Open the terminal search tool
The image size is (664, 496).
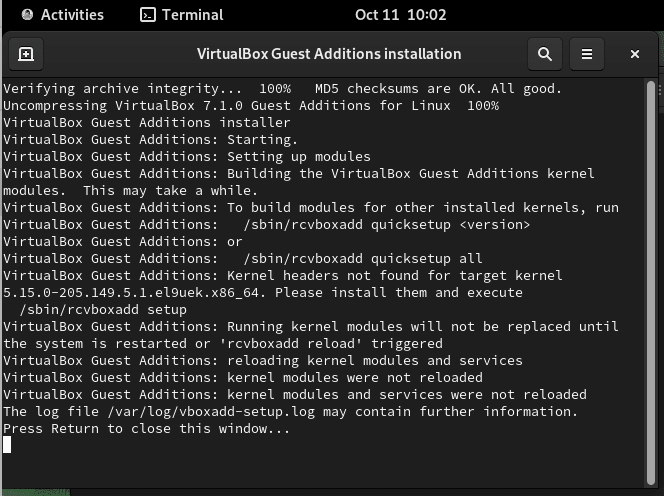click(545, 54)
